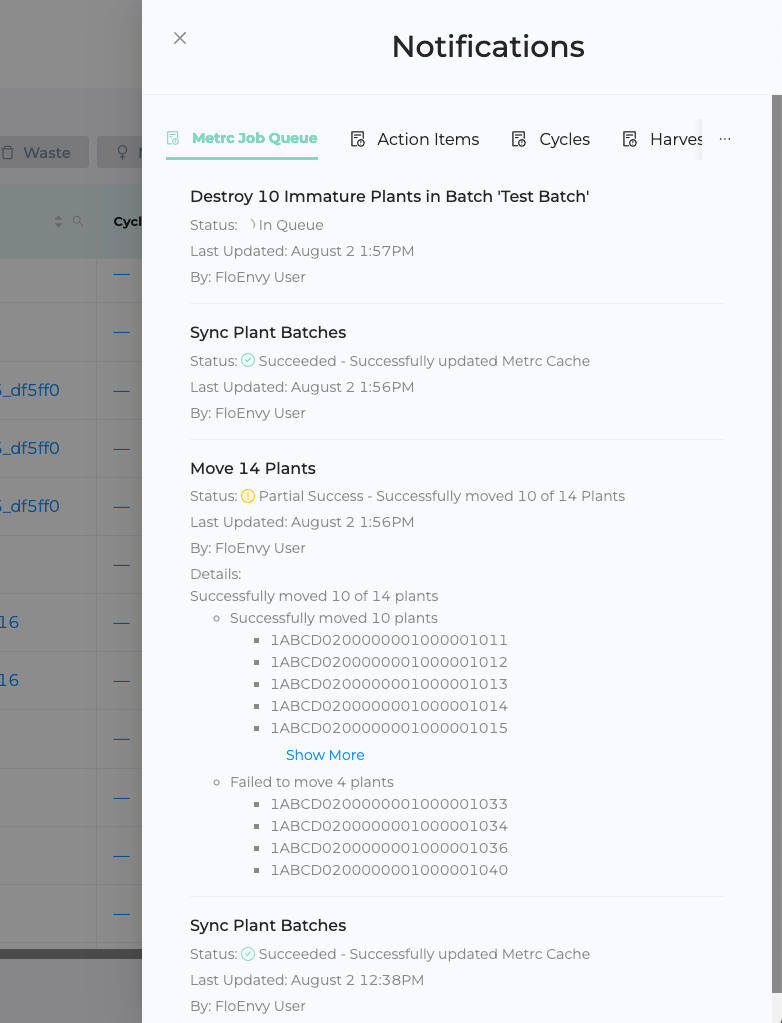Switch to the Action Items tab
The width and height of the screenshot is (782, 1023).
(427, 140)
